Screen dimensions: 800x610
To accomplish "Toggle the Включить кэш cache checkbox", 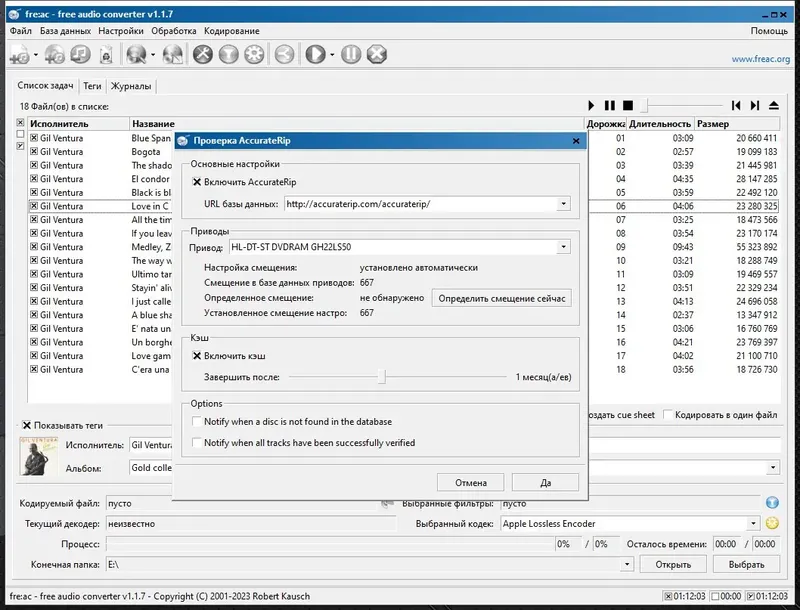I will [197, 355].
